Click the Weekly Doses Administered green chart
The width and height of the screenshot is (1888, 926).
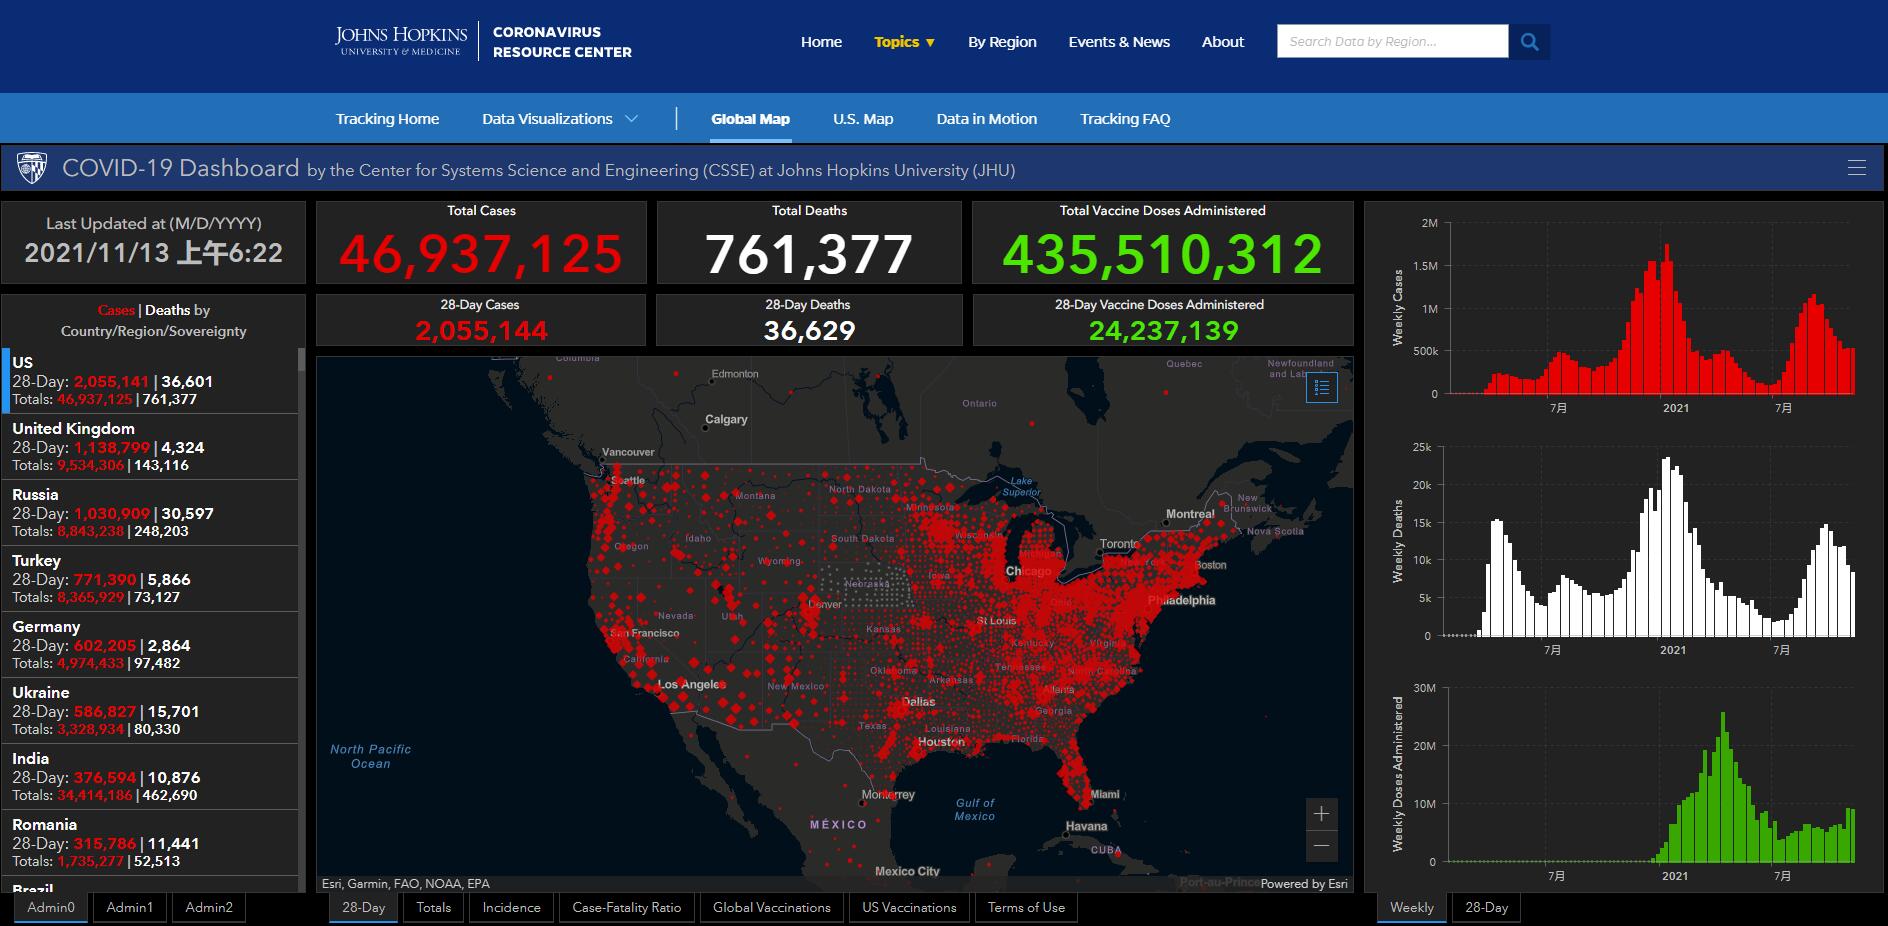tap(1650, 775)
